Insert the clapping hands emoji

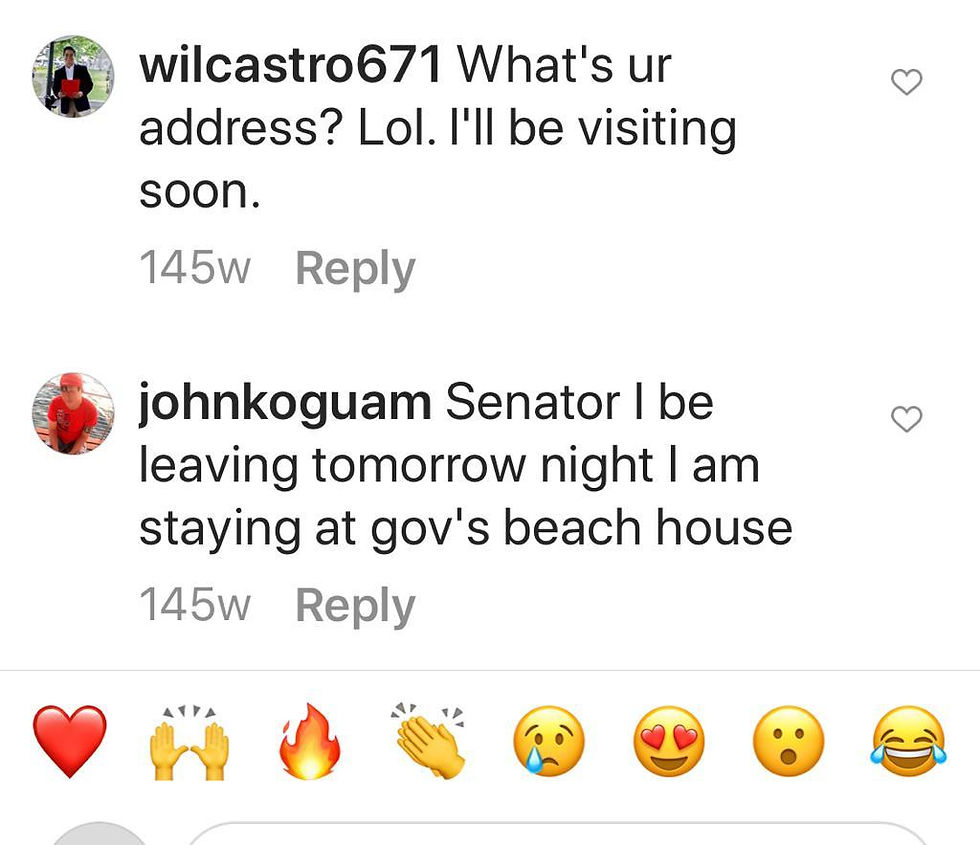(x=429, y=741)
